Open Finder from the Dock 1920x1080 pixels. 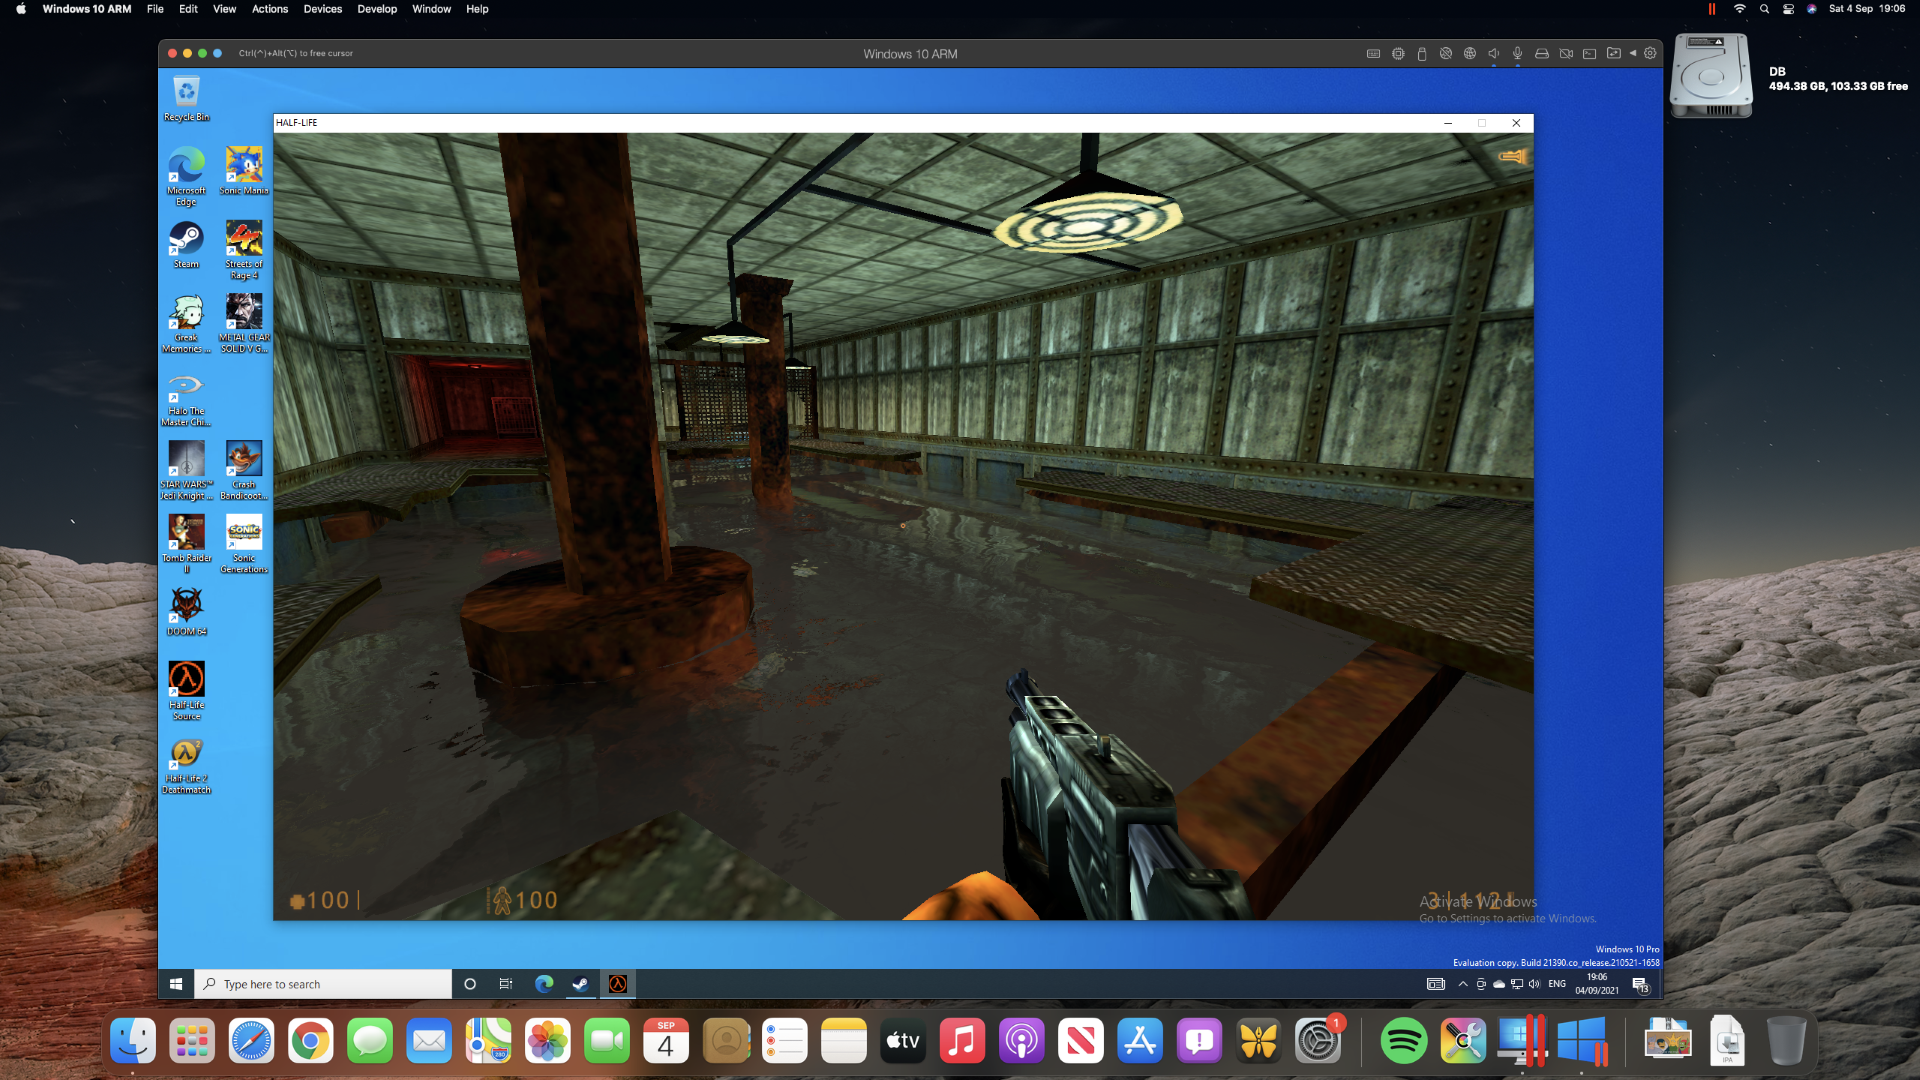[x=133, y=1042]
